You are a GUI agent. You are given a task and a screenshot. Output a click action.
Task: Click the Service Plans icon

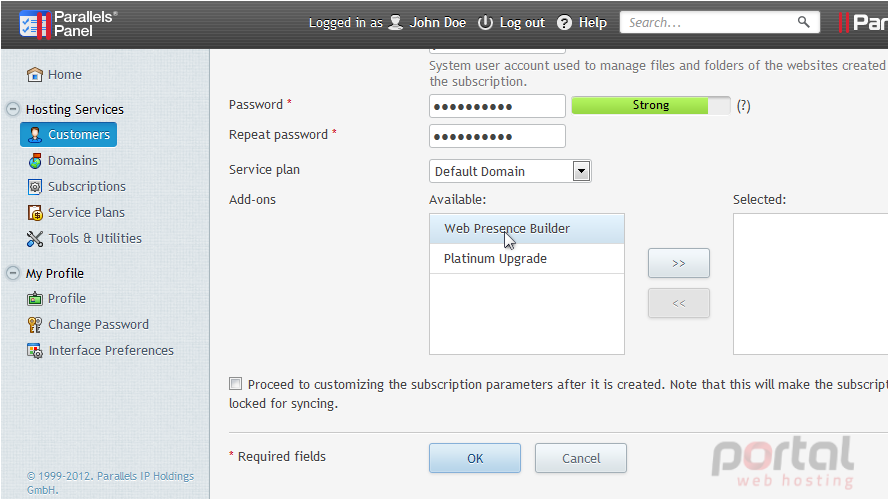click(35, 213)
